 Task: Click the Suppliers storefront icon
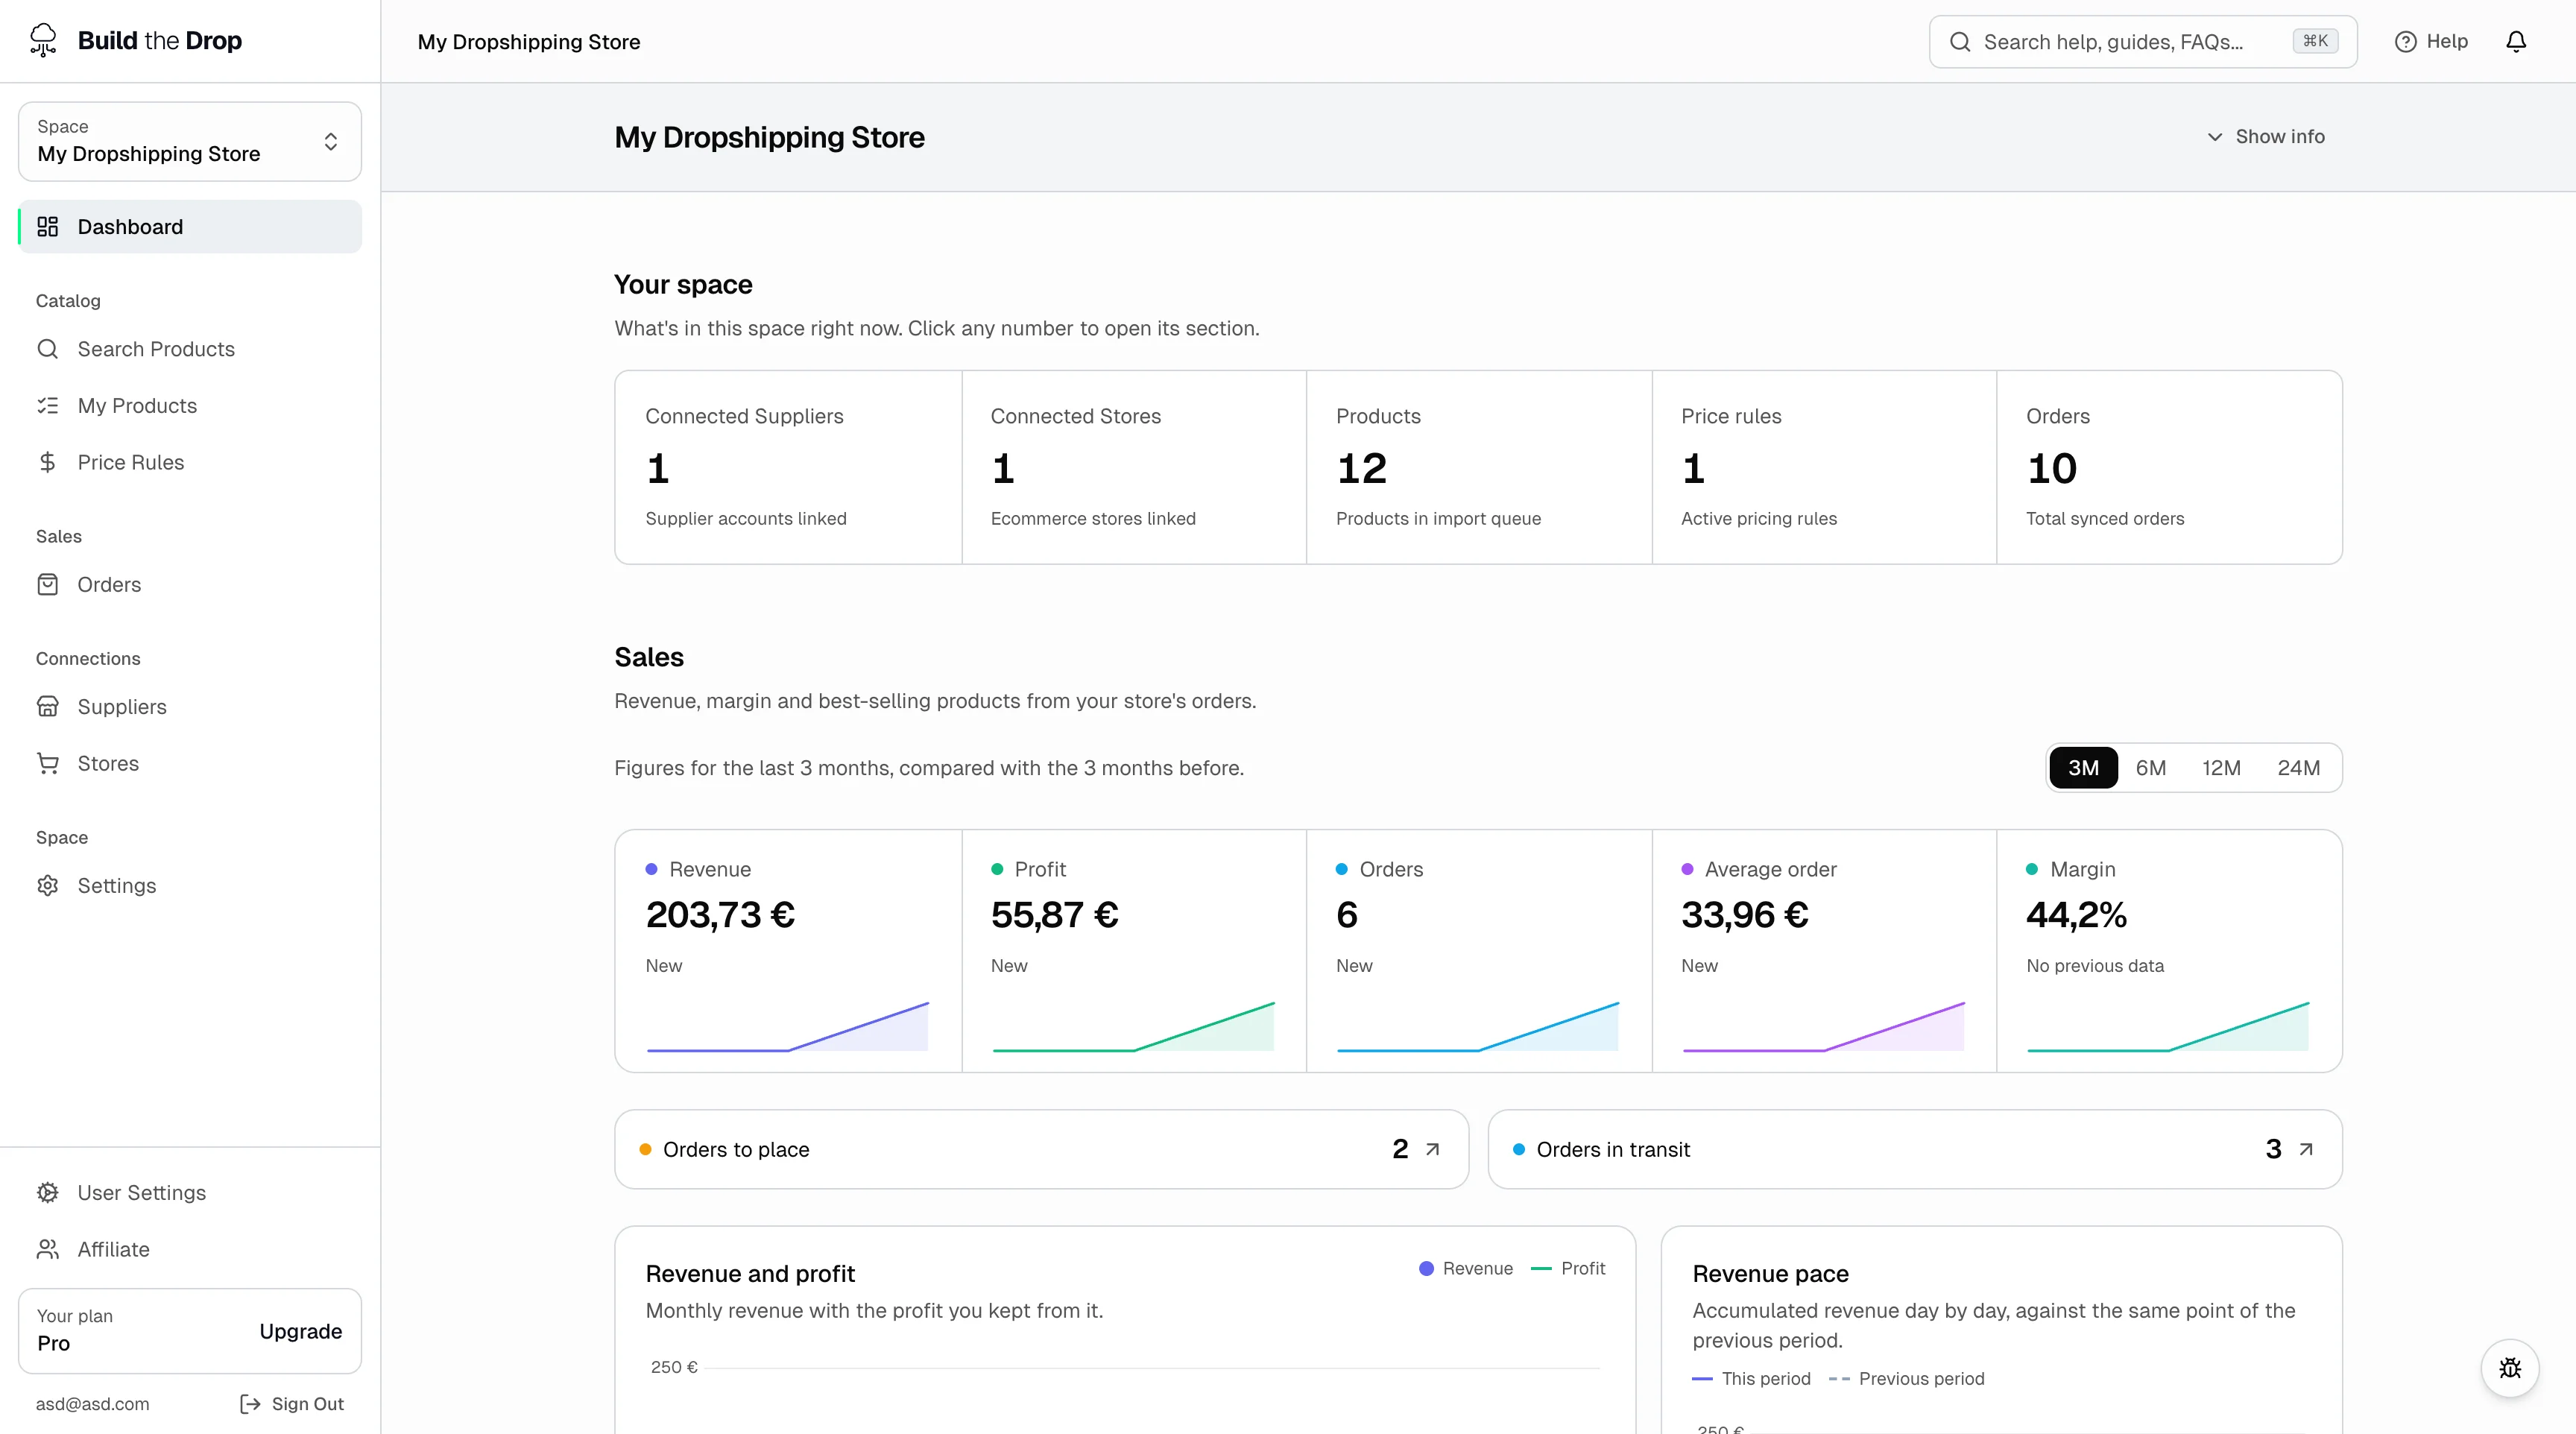(47, 706)
